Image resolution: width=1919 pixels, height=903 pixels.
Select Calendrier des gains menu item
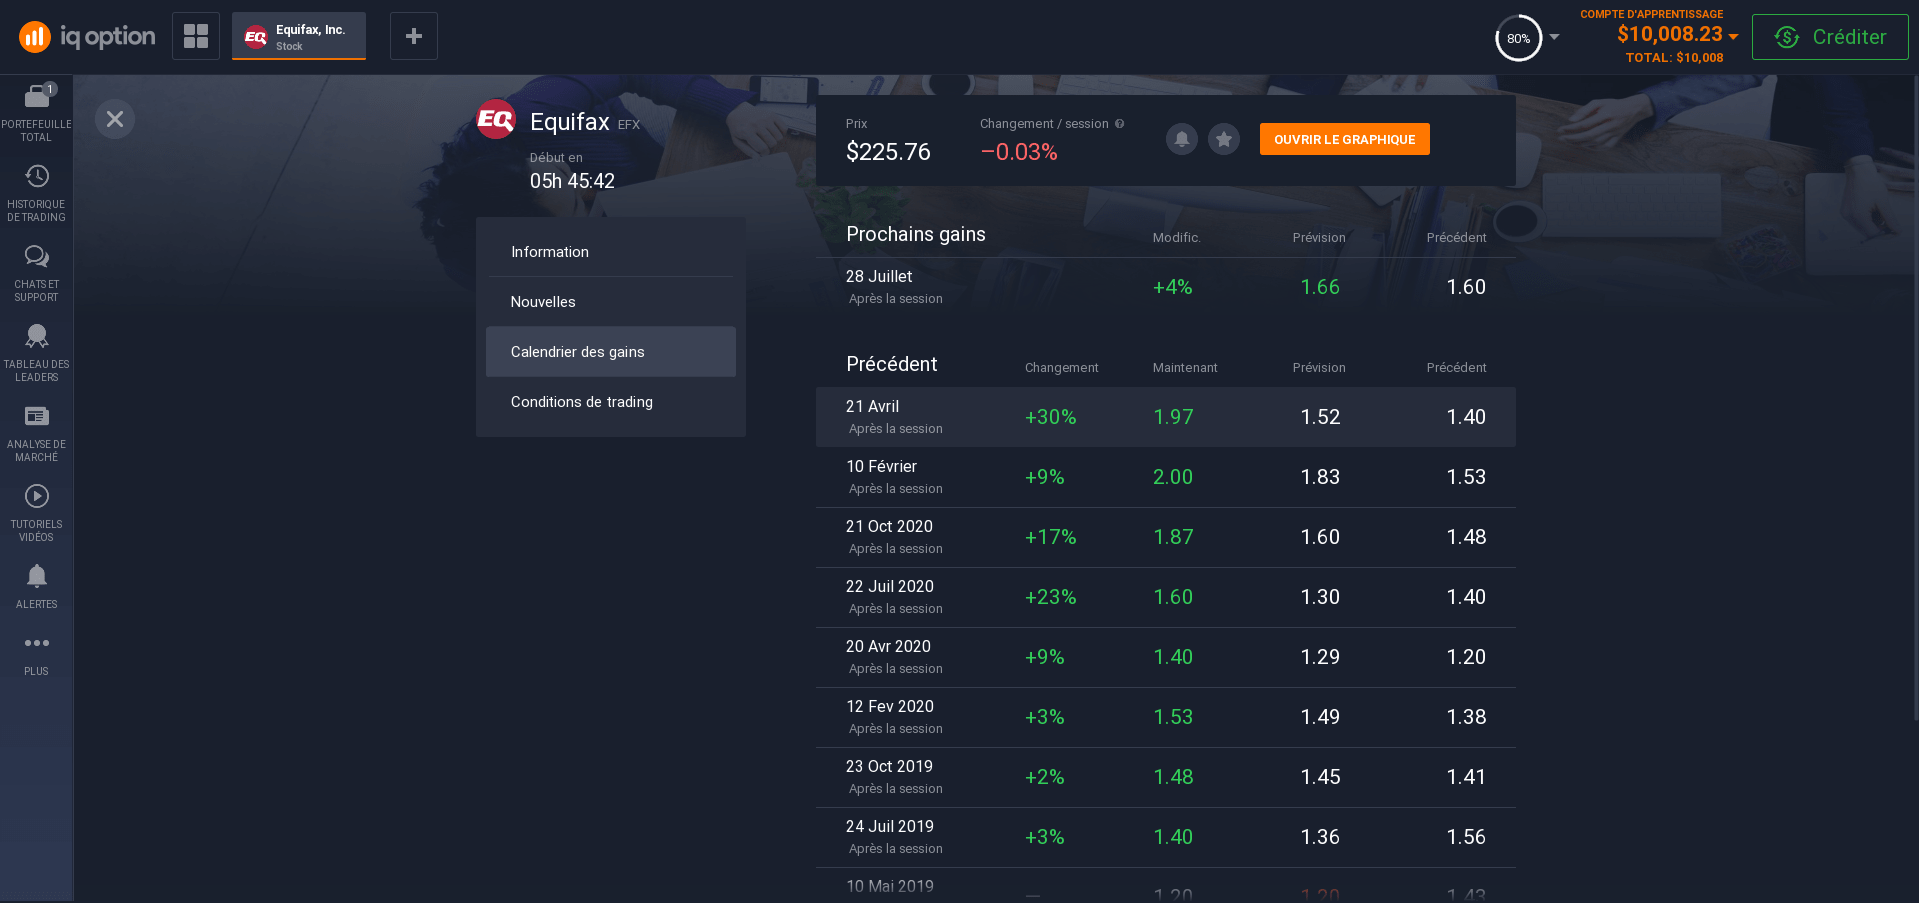pyautogui.click(x=611, y=352)
